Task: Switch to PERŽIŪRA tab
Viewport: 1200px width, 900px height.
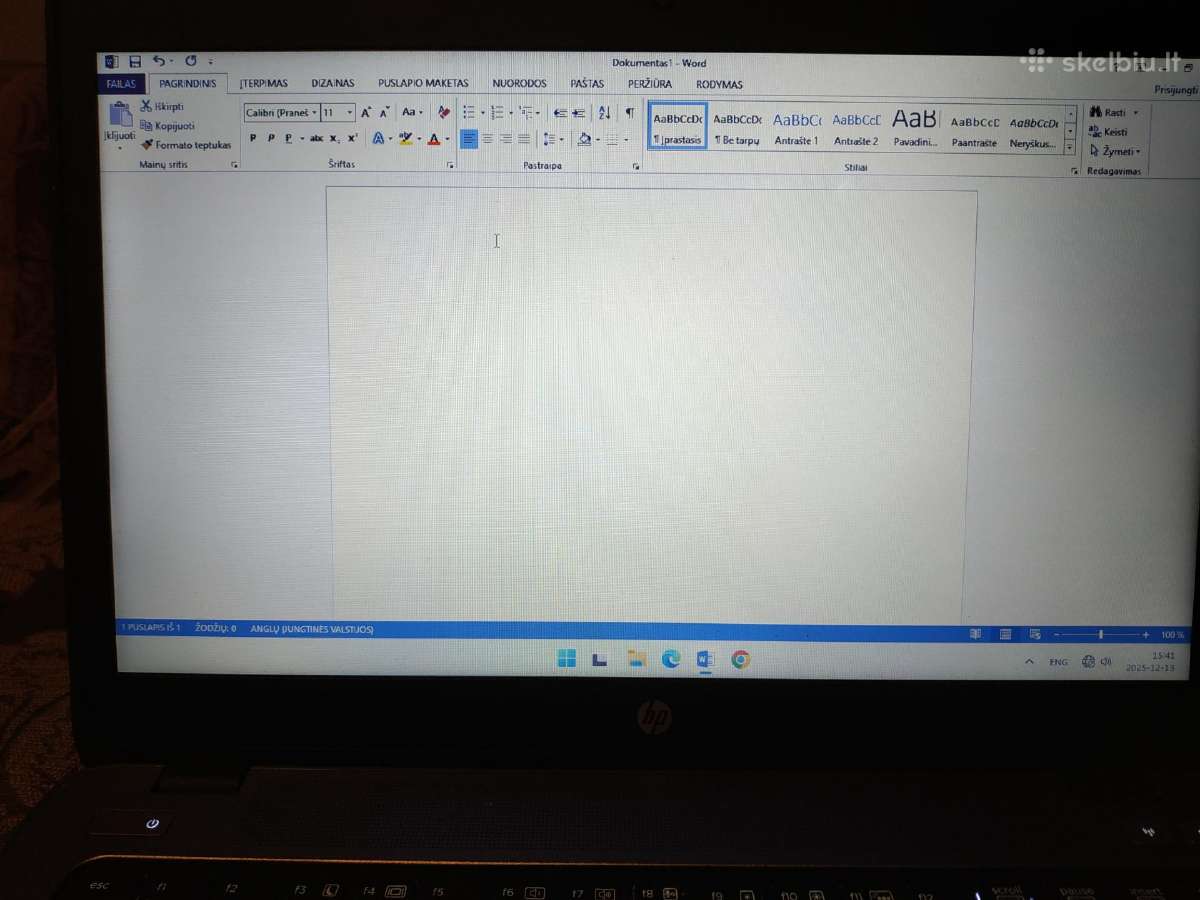Action: point(650,84)
